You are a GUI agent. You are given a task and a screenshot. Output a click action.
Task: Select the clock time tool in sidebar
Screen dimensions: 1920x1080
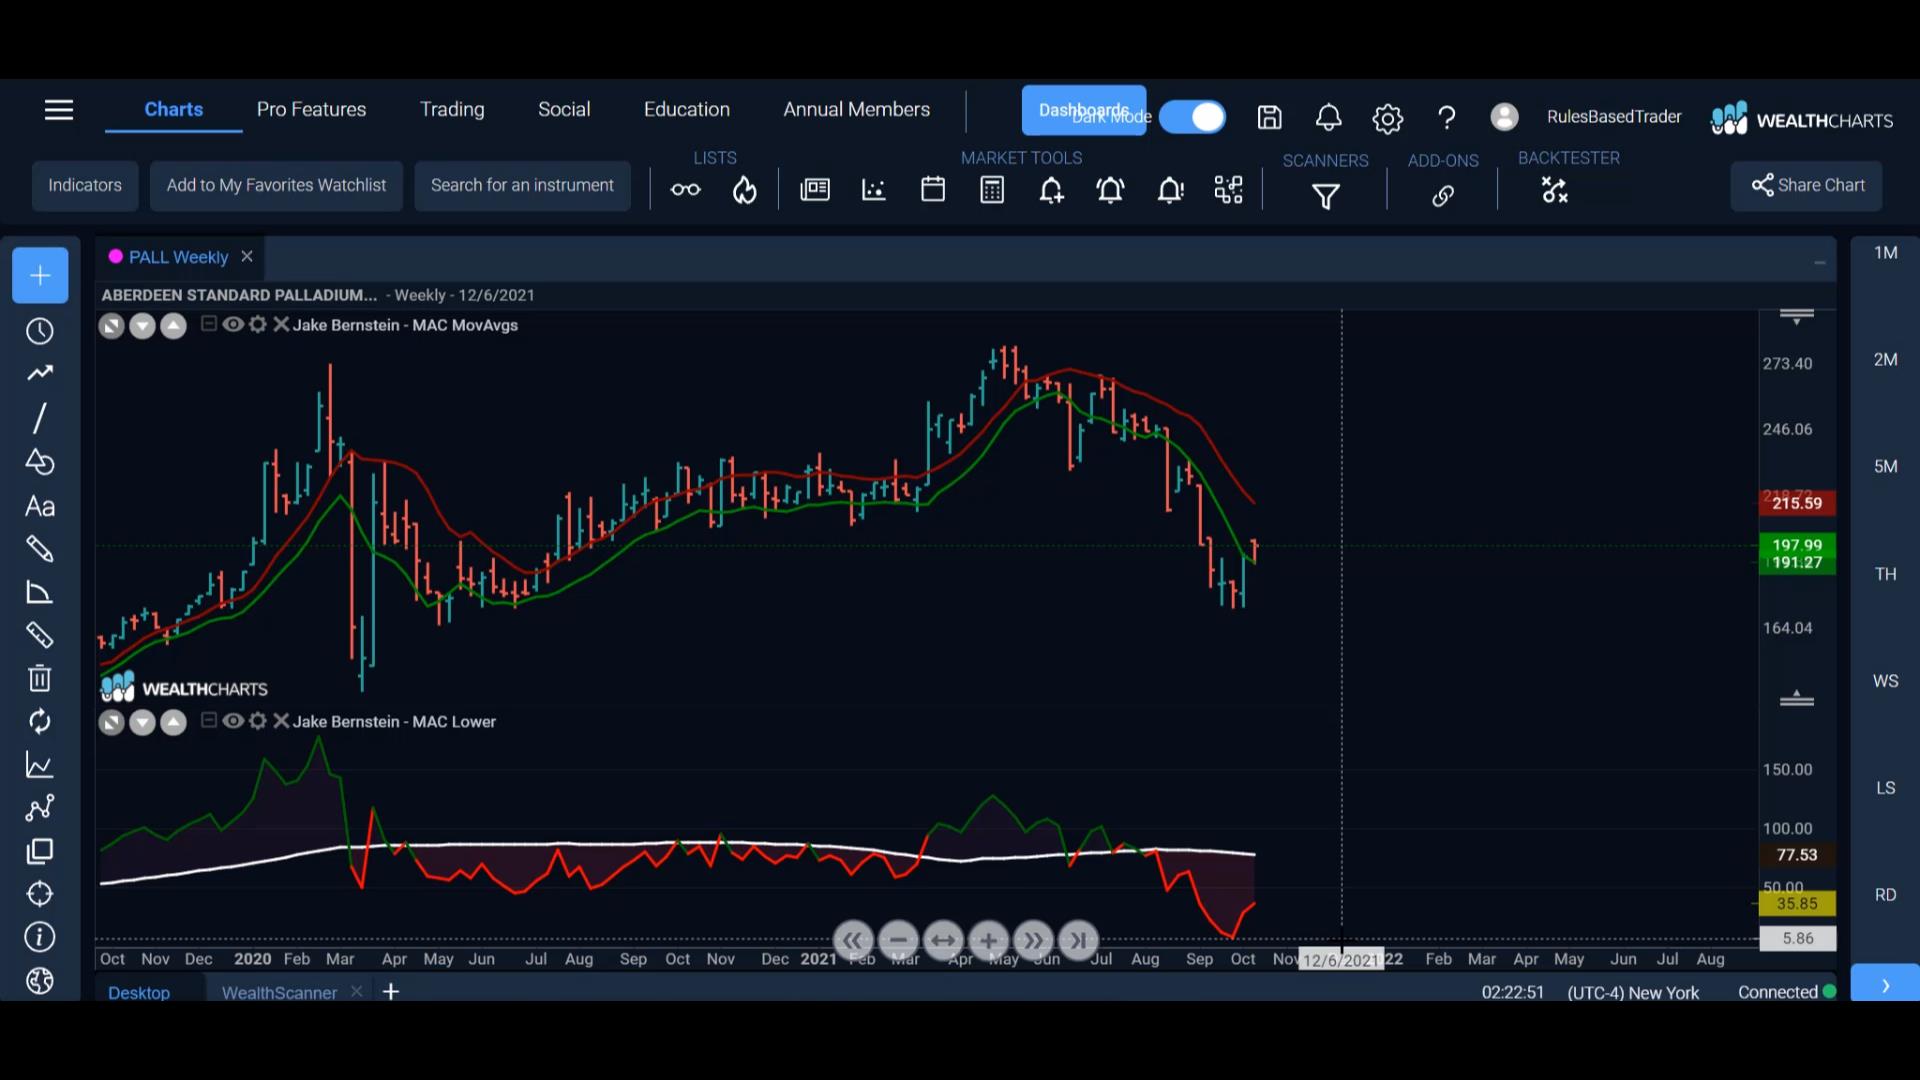click(x=39, y=331)
